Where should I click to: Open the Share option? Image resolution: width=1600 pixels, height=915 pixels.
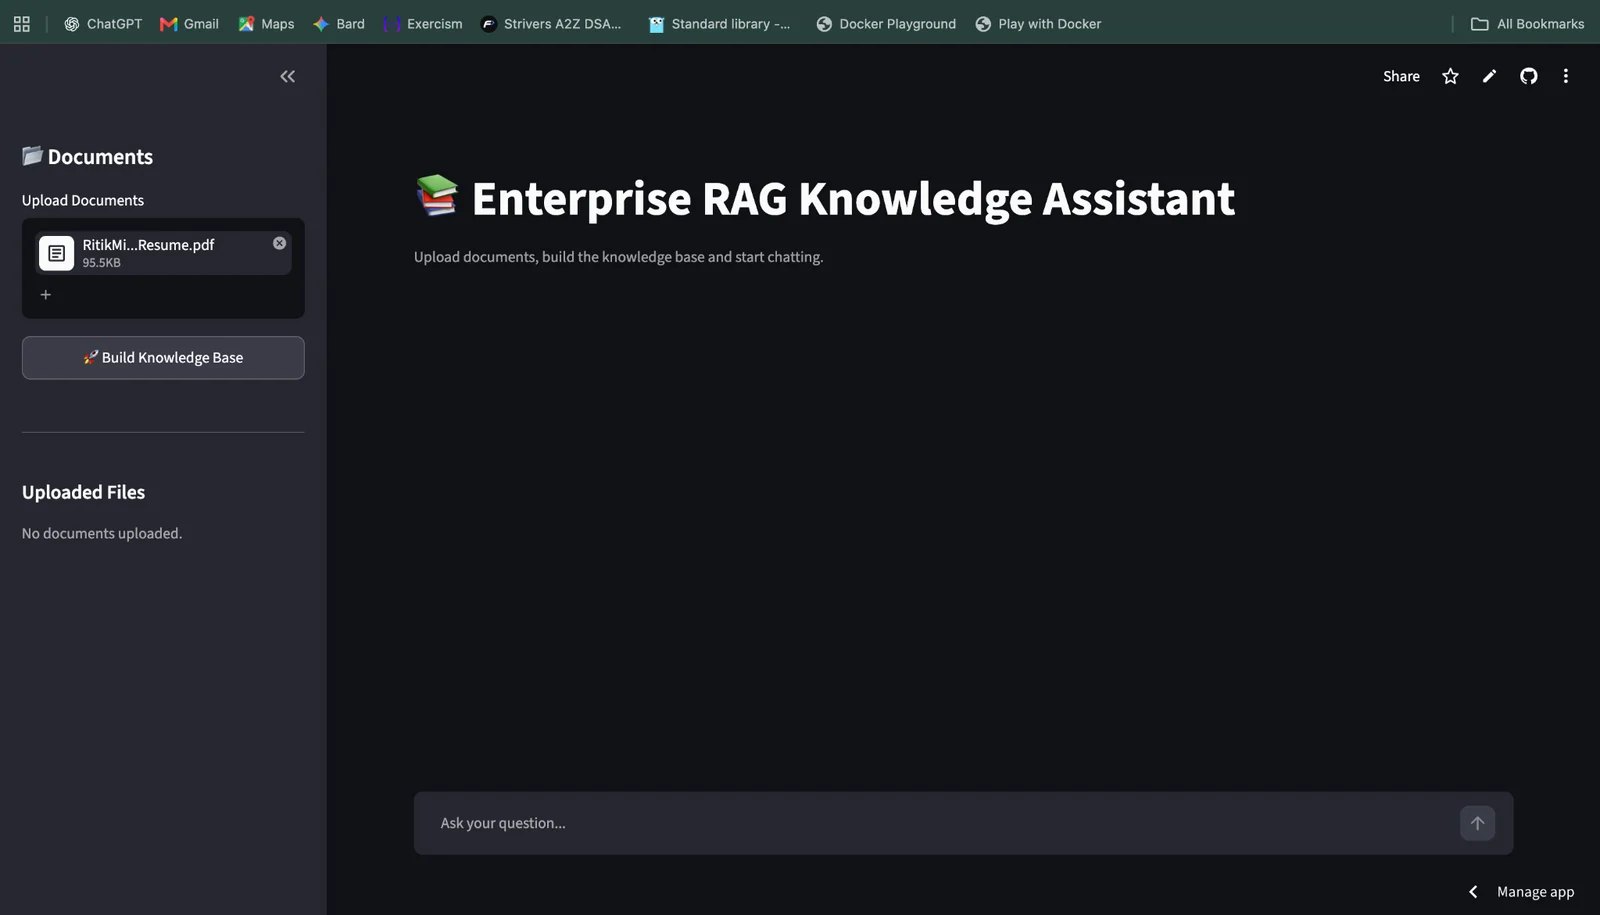[x=1401, y=76]
